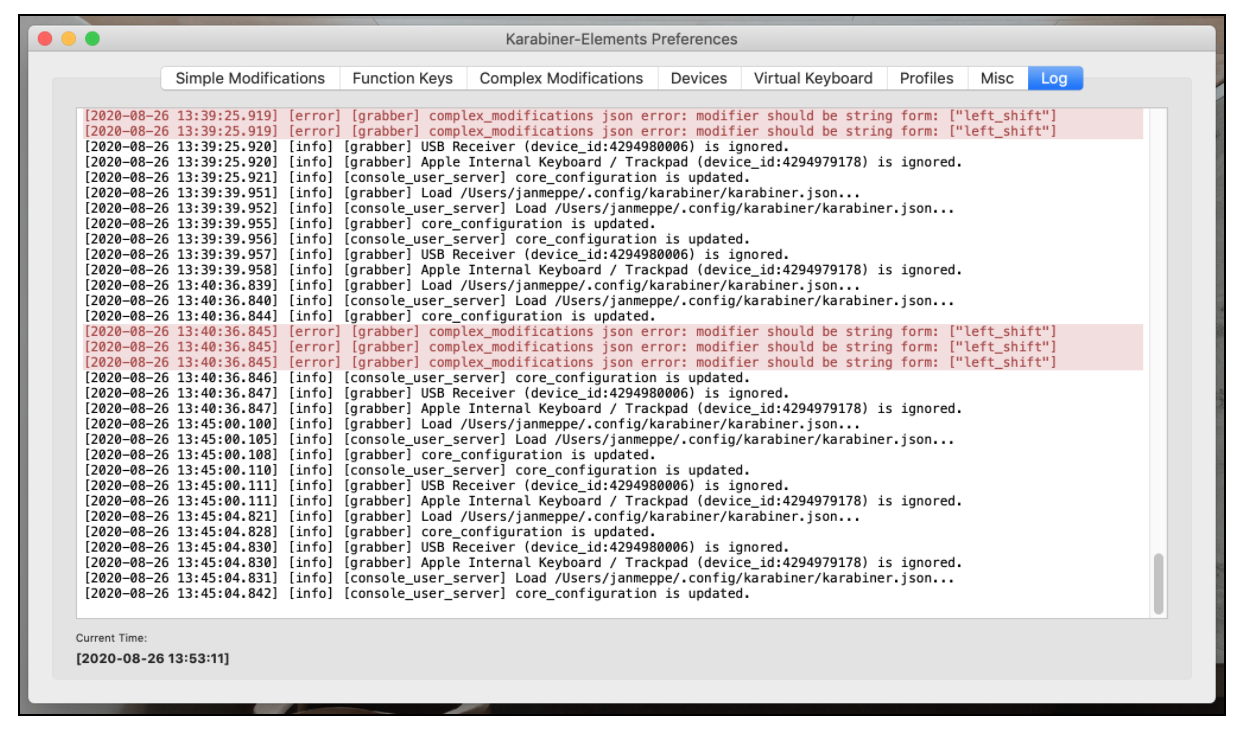Click console_user_server line at 13:39:39.956

click(x=415, y=239)
